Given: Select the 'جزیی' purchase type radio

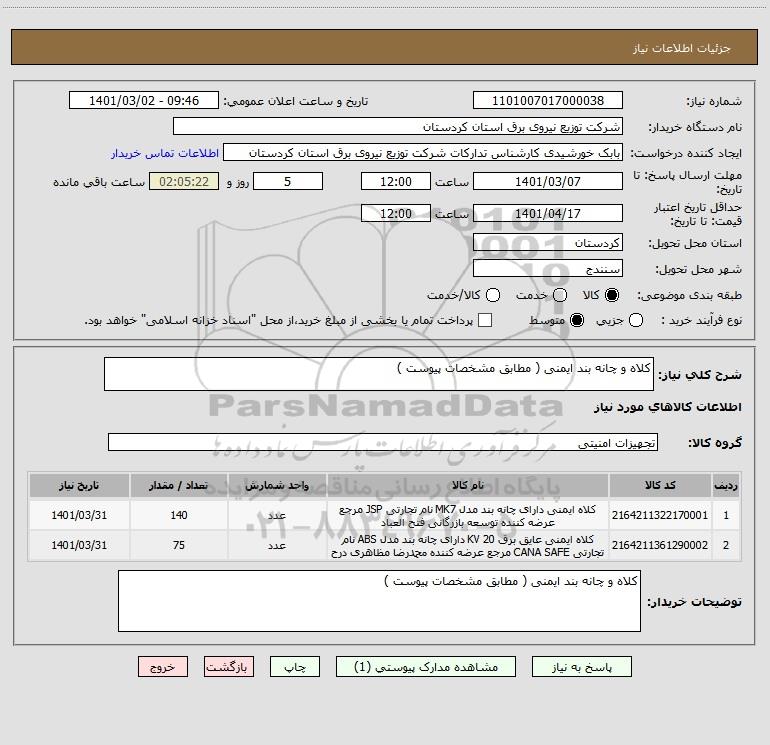Looking at the screenshot, I should (x=636, y=320).
